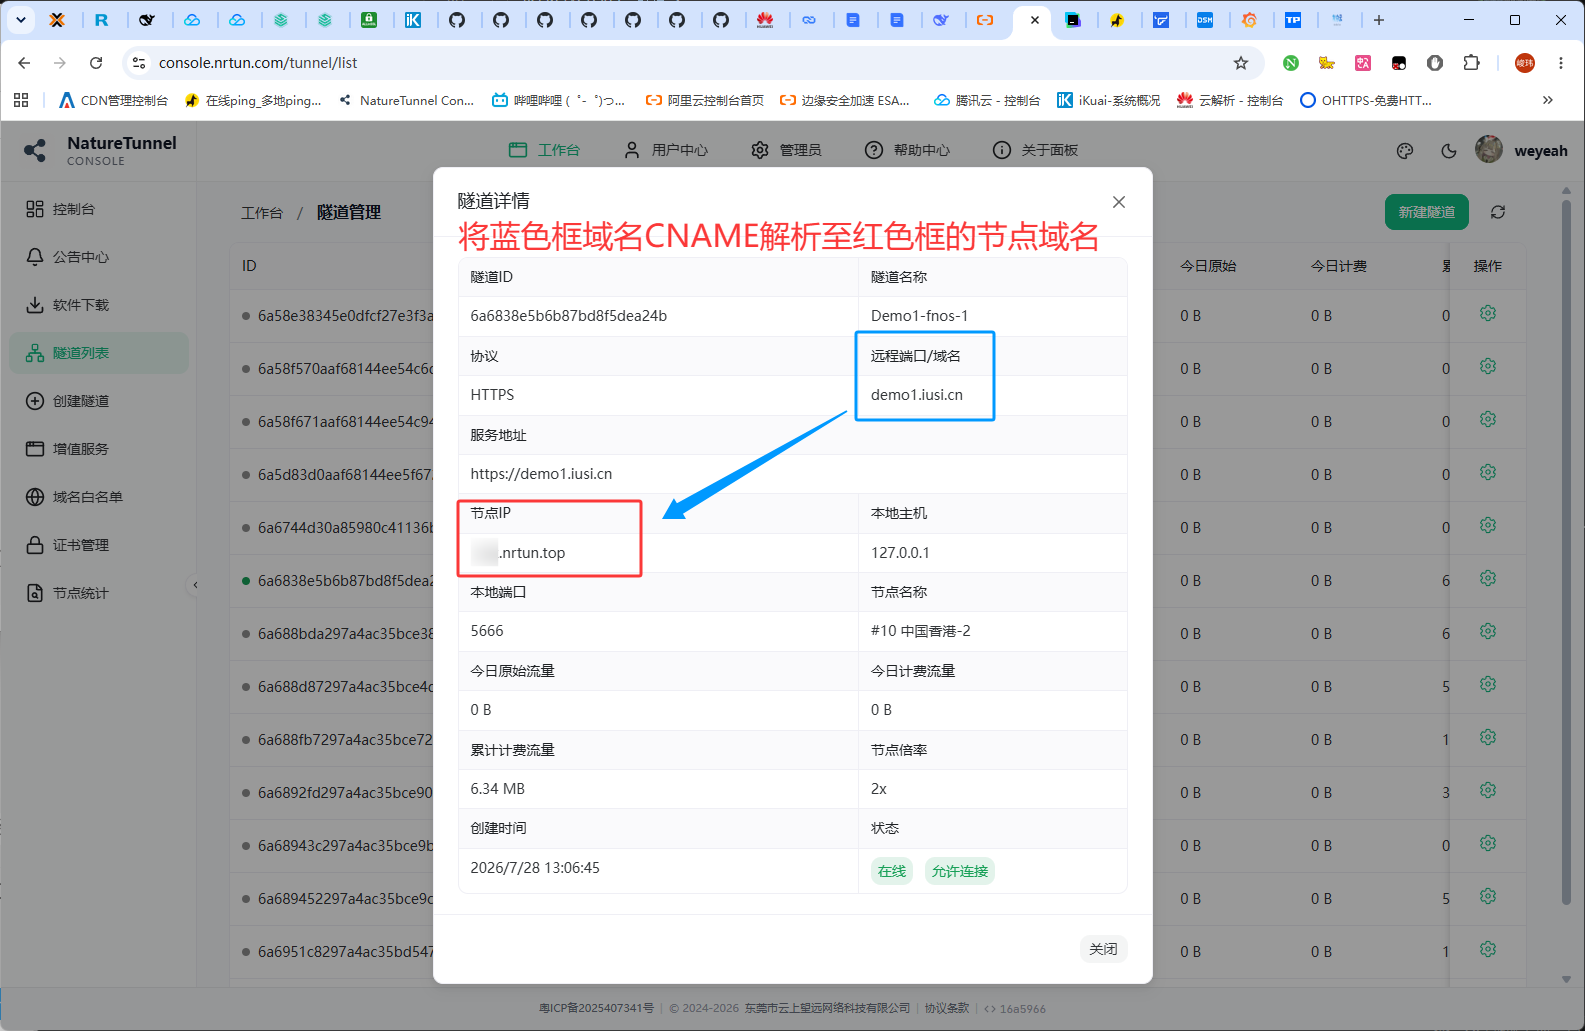
Task: Collapse the sidebar with the chevron handle
Action: pos(195,585)
